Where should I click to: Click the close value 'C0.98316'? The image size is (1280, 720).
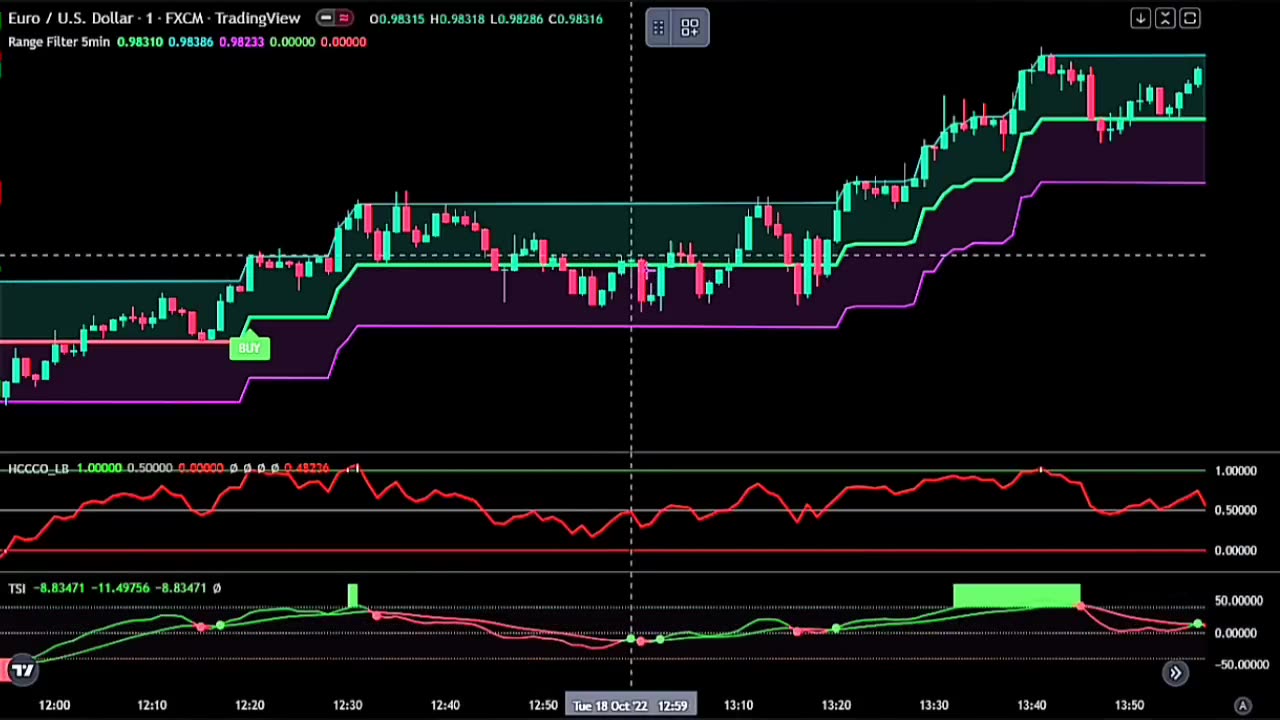click(x=574, y=18)
